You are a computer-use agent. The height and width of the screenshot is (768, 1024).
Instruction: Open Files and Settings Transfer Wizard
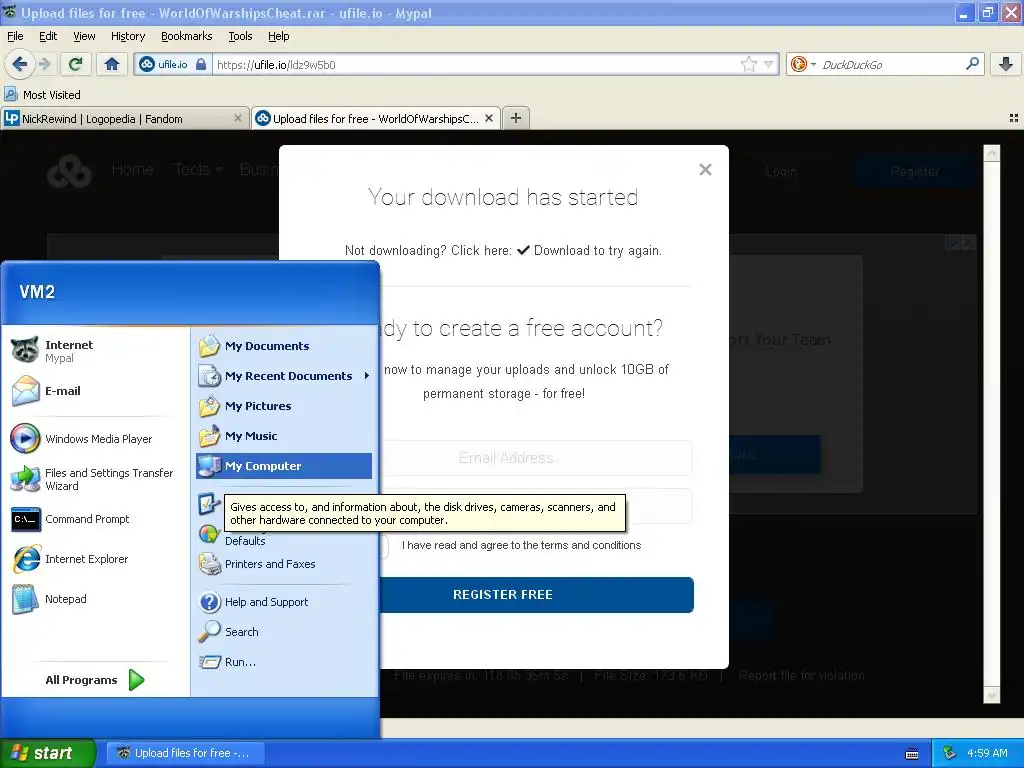97,479
